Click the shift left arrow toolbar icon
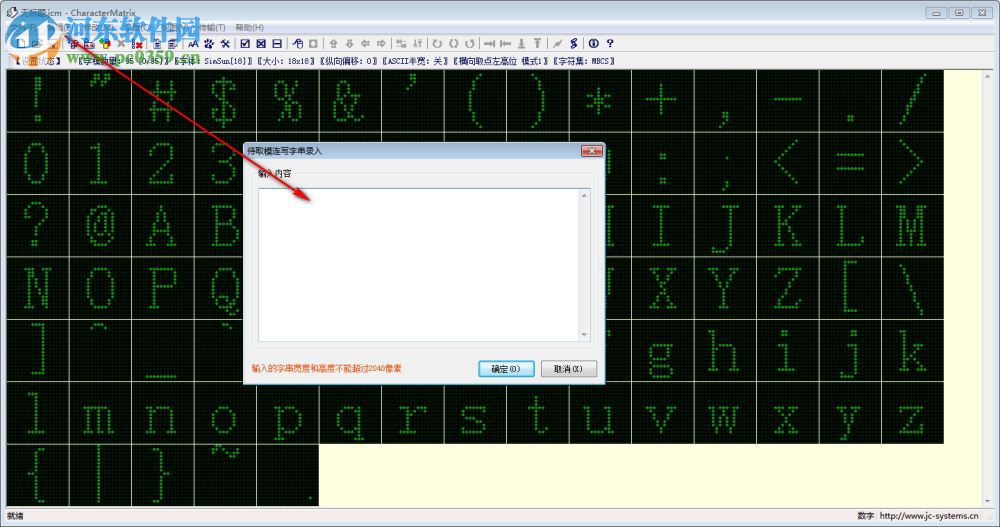Image resolution: width=1000 pixels, height=527 pixels. 365,43
